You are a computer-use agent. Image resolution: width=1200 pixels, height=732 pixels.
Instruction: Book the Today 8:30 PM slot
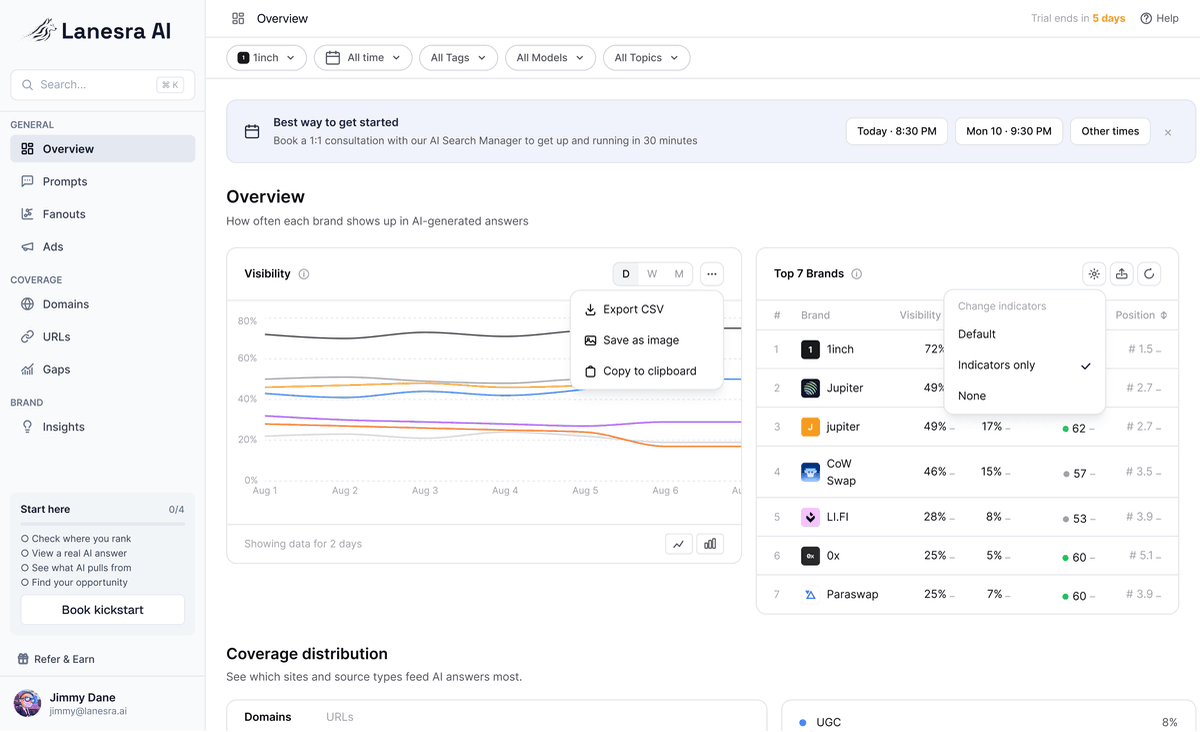[x=897, y=131]
